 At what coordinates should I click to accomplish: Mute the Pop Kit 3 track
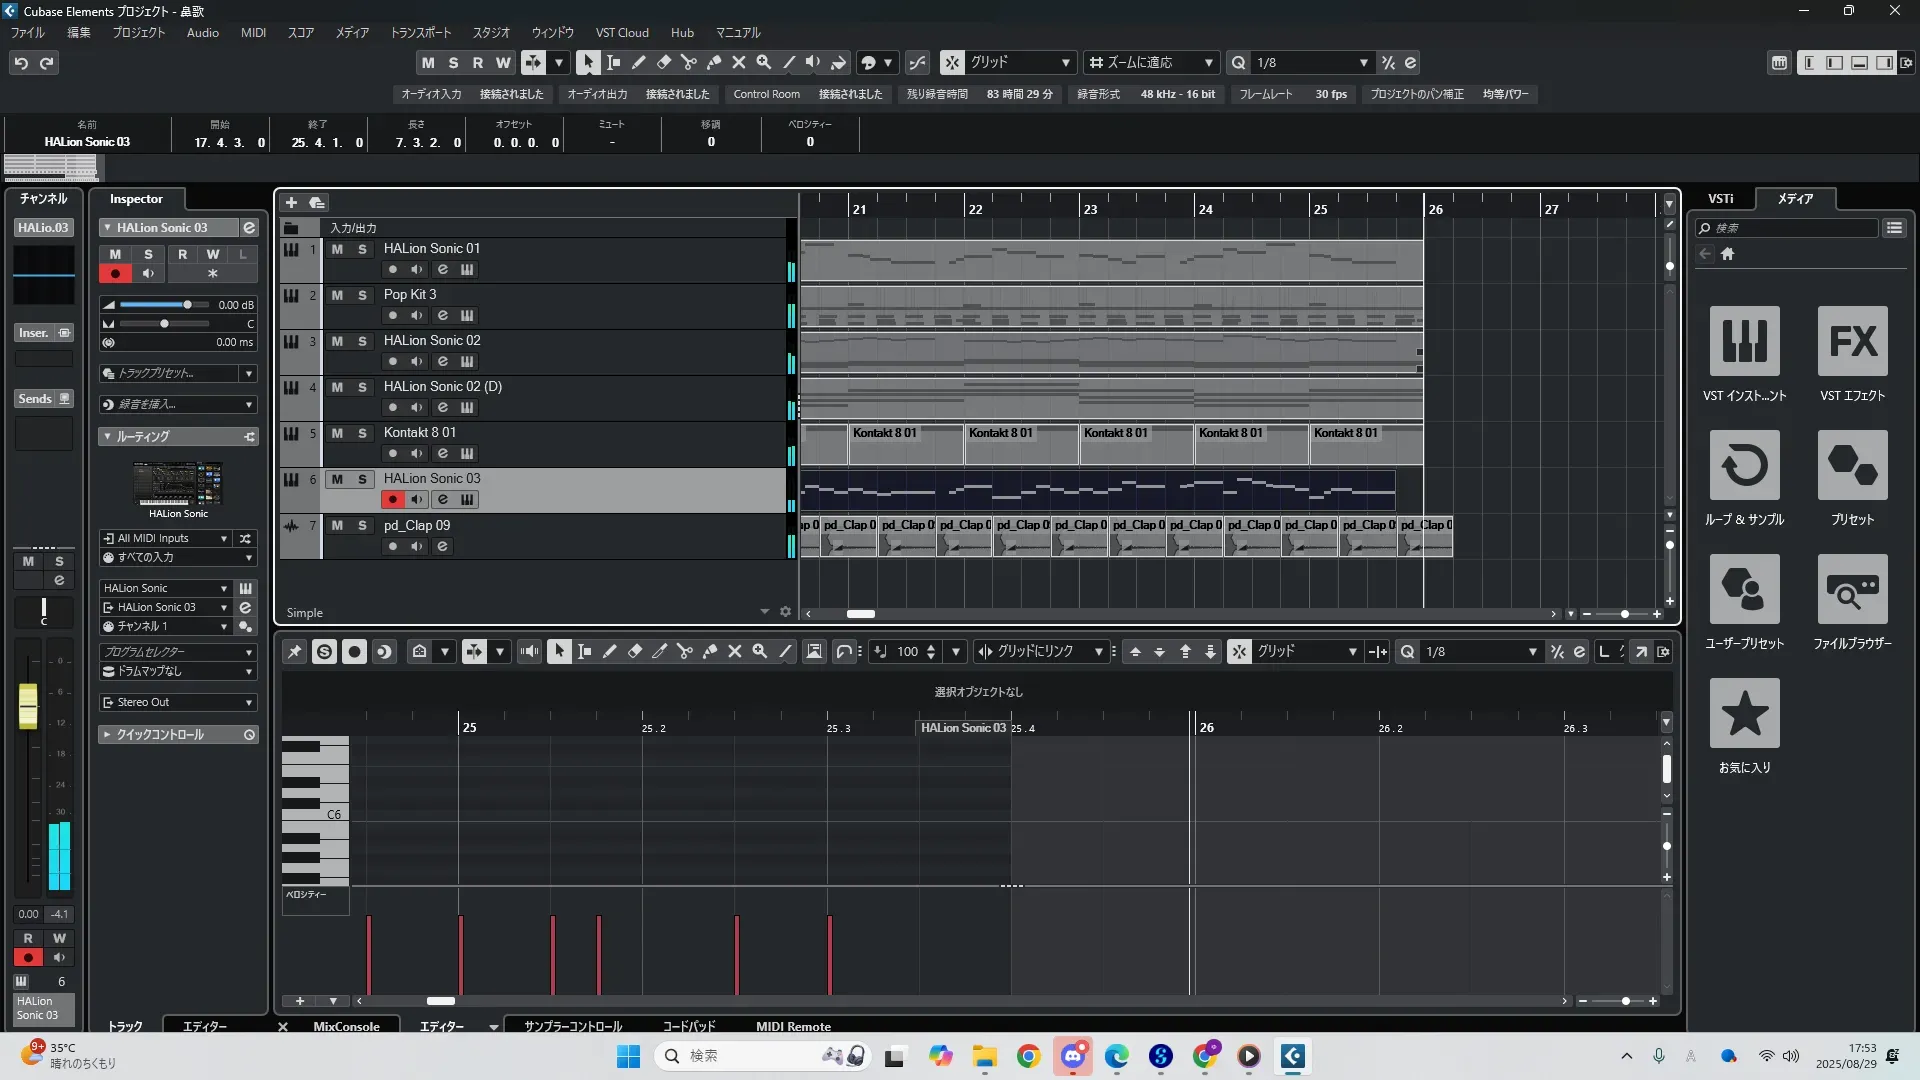pos(337,295)
